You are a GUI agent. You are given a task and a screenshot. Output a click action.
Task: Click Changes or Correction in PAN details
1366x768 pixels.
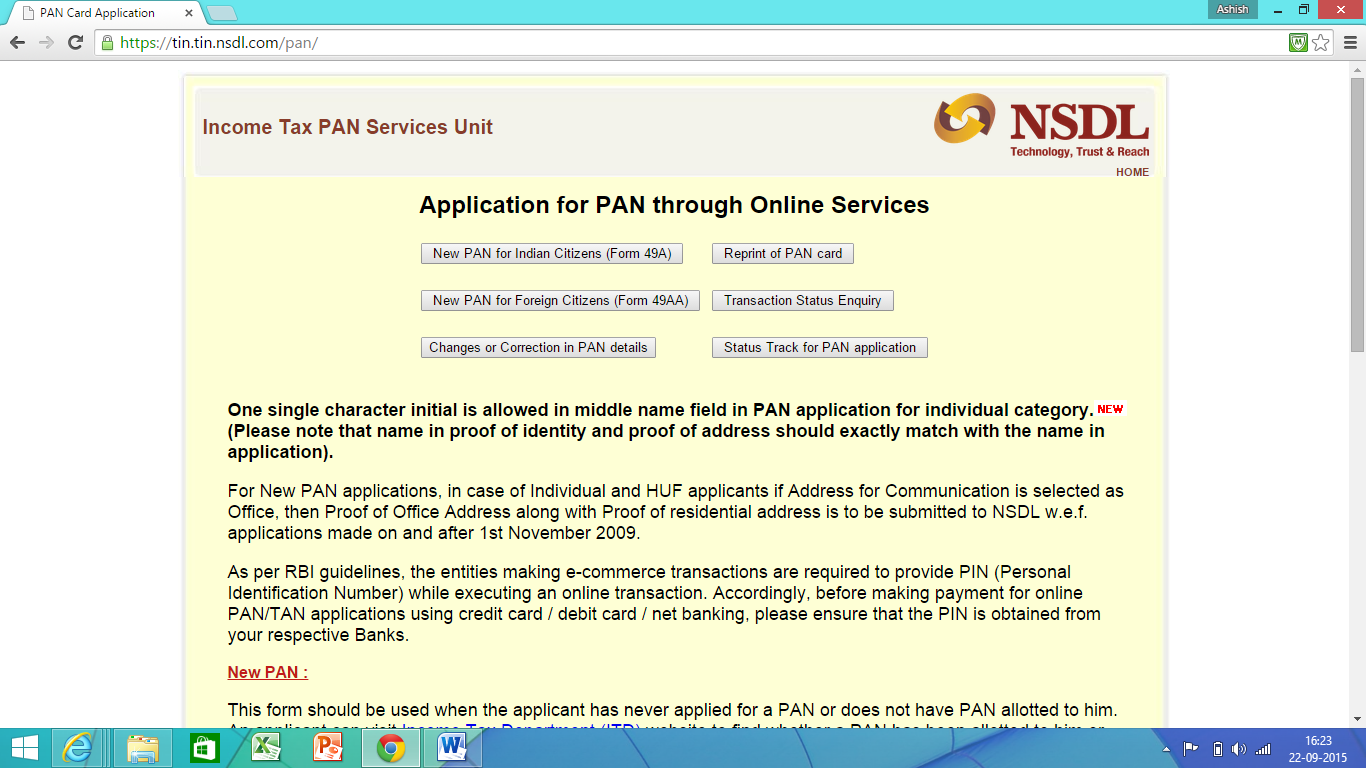(x=538, y=347)
